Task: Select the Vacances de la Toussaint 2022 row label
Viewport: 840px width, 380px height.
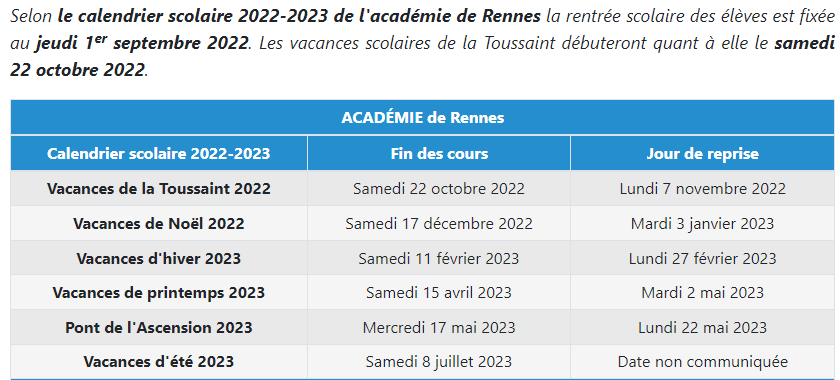Action: (159, 189)
